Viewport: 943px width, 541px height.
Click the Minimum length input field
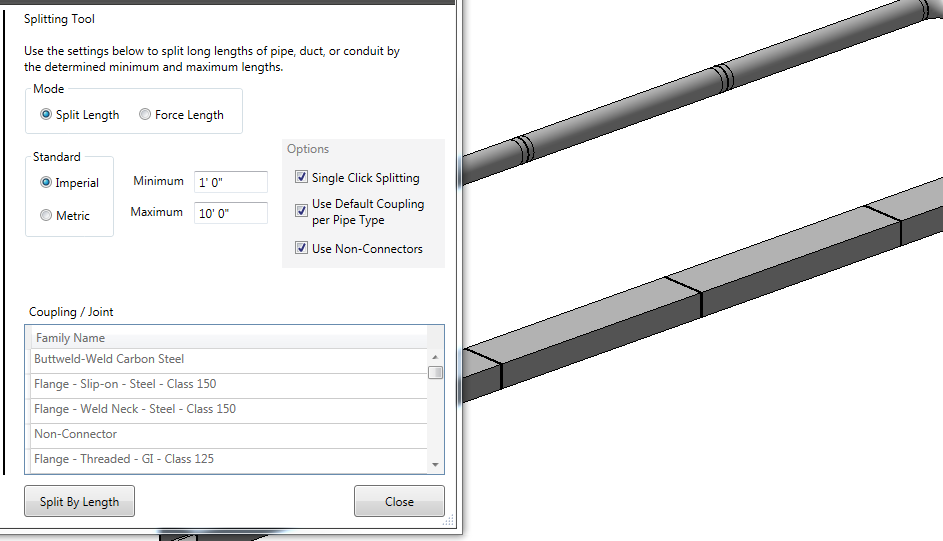231,182
